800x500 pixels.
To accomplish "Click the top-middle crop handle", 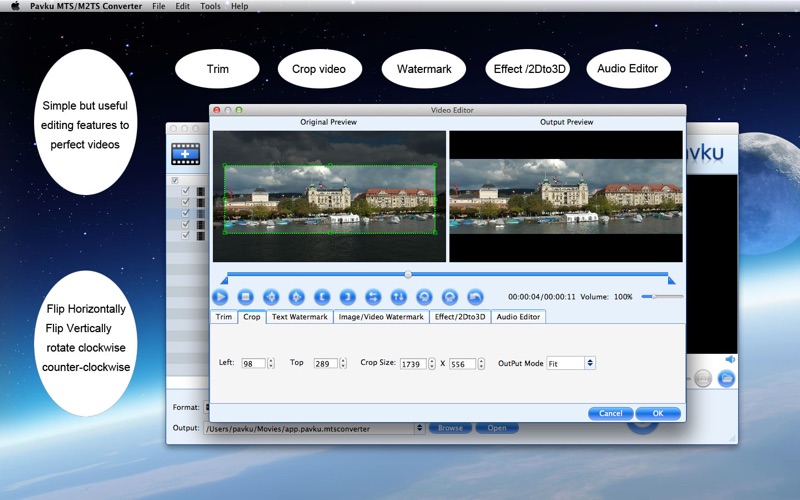I will coord(330,165).
